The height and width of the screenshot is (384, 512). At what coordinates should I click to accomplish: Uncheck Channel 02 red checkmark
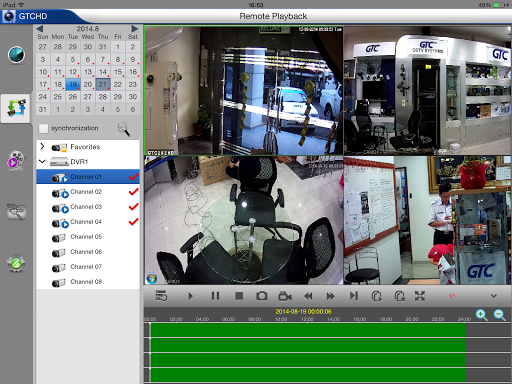tap(133, 192)
